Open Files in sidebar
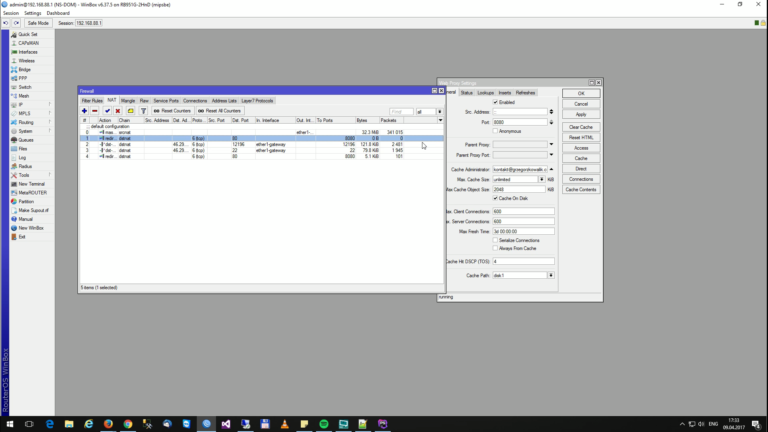Image resolution: width=768 pixels, height=432 pixels. (x=23, y=149)
